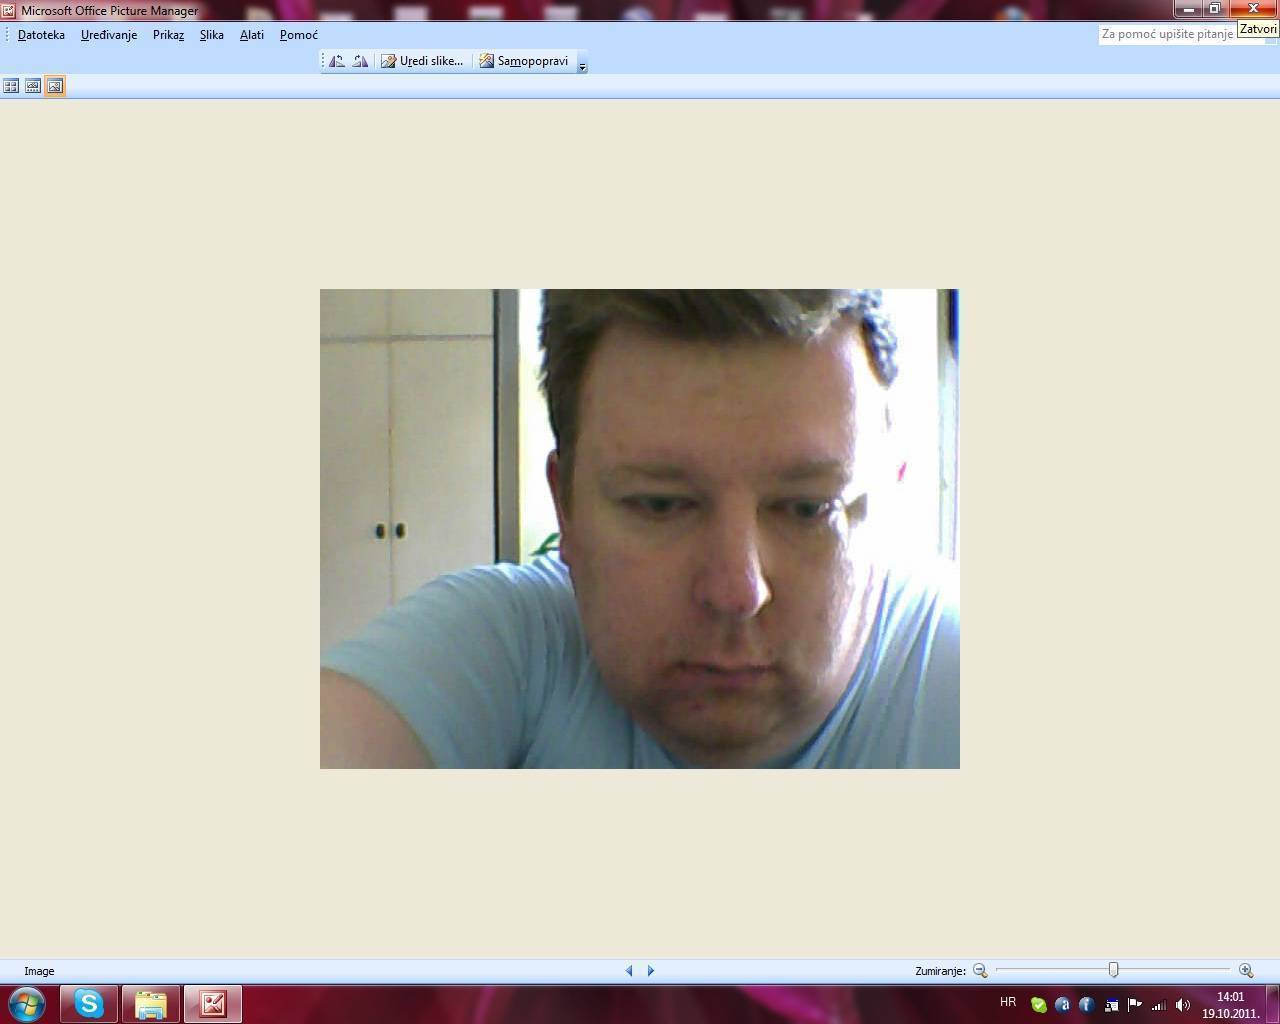1280x1024 pixels.
Task: Switch to single picture view
Action: tap(55, 86)
